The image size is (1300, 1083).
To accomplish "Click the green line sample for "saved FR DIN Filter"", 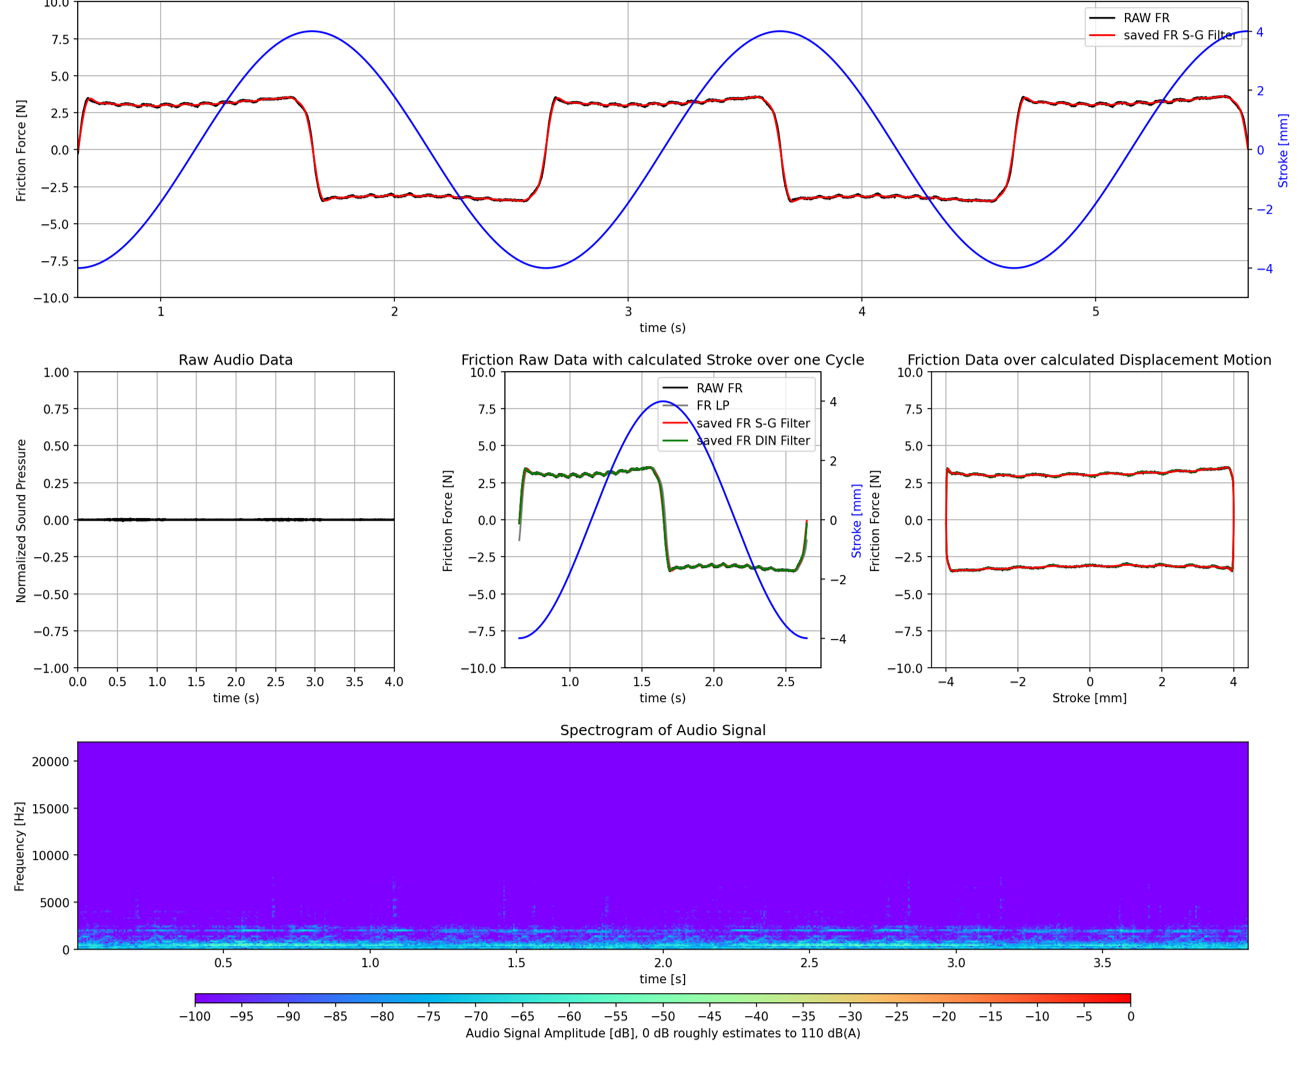I will [x=675, y=441].
